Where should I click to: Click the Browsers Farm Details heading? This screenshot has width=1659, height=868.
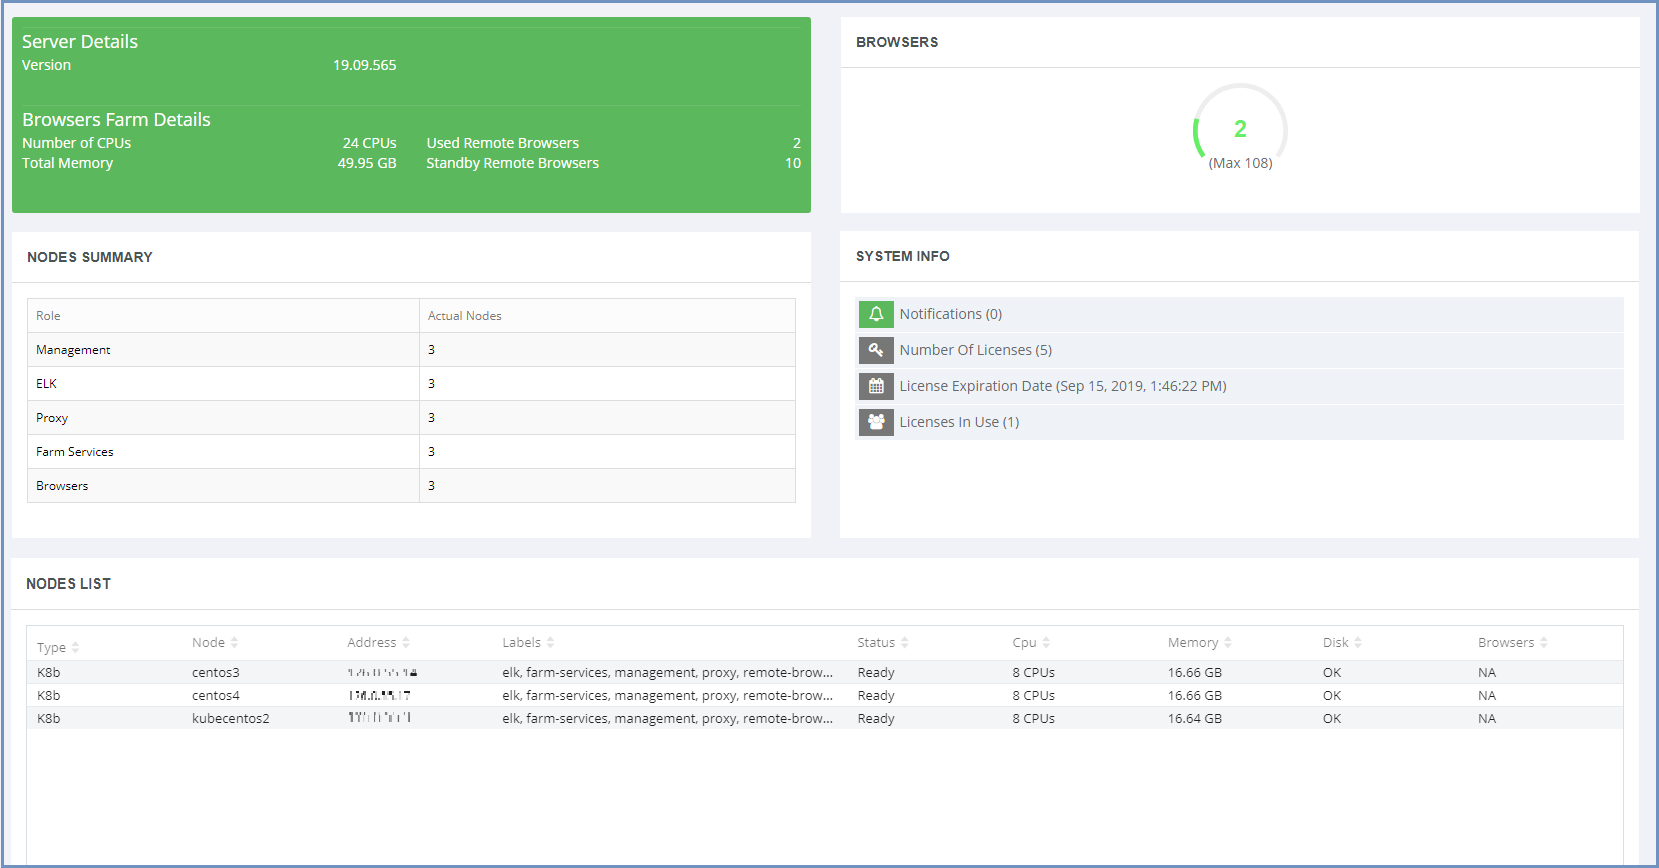tap(116, 120)
